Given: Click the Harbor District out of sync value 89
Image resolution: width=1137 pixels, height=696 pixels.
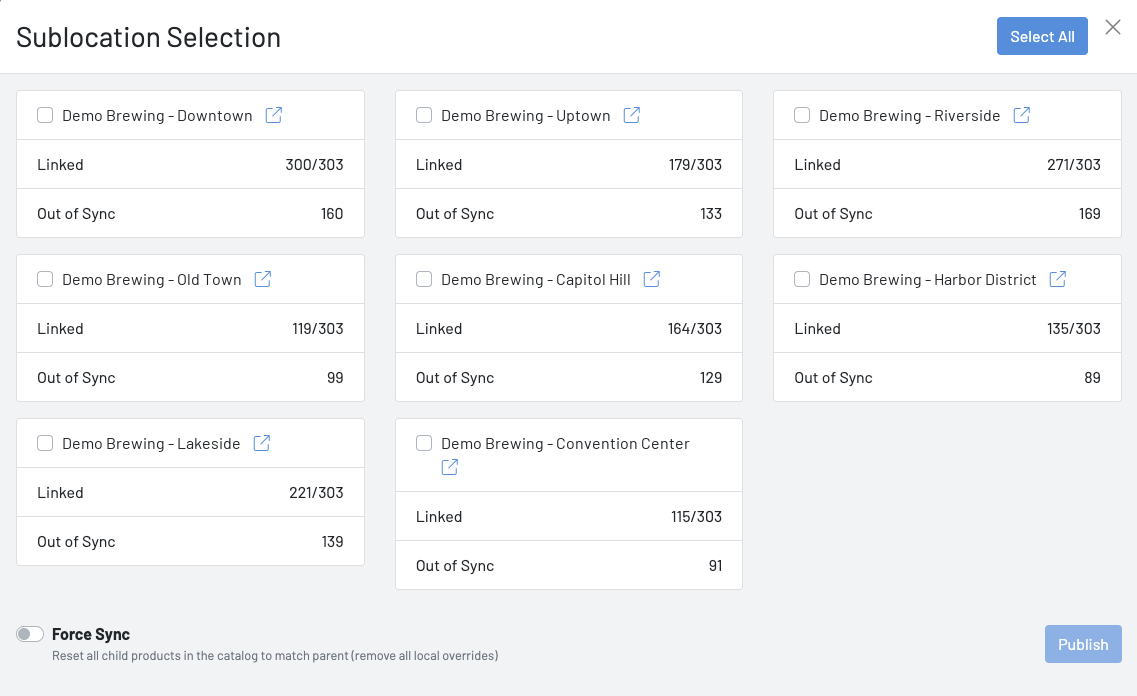Looking at the screenshot, I should (1092, 378).
